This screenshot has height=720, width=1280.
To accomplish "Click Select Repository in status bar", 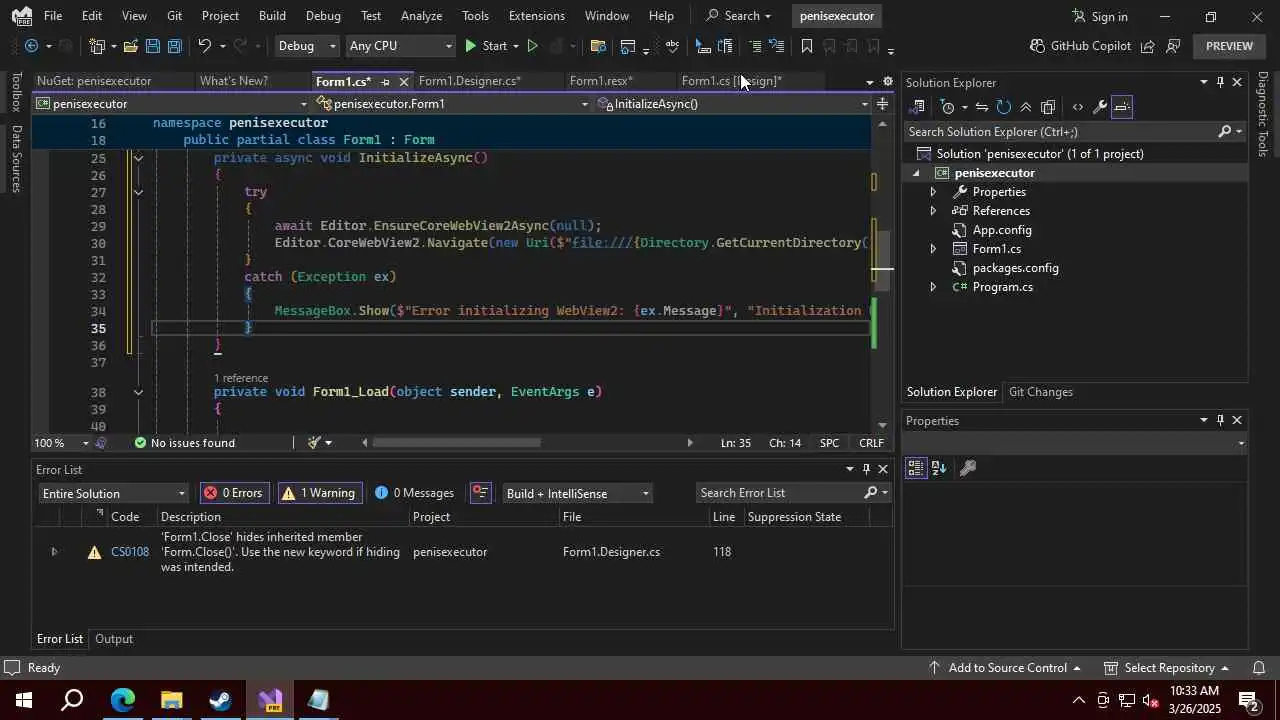I will (1168, 668).
